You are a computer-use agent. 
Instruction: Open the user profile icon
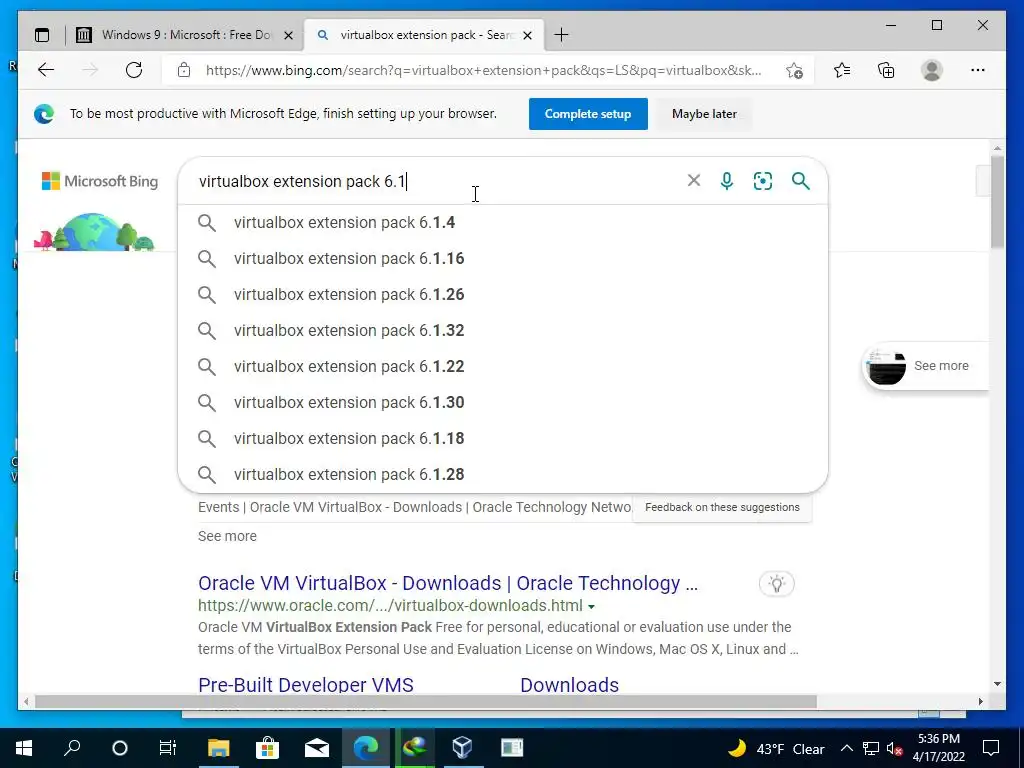pyautogui.click(x=932, y=70)
